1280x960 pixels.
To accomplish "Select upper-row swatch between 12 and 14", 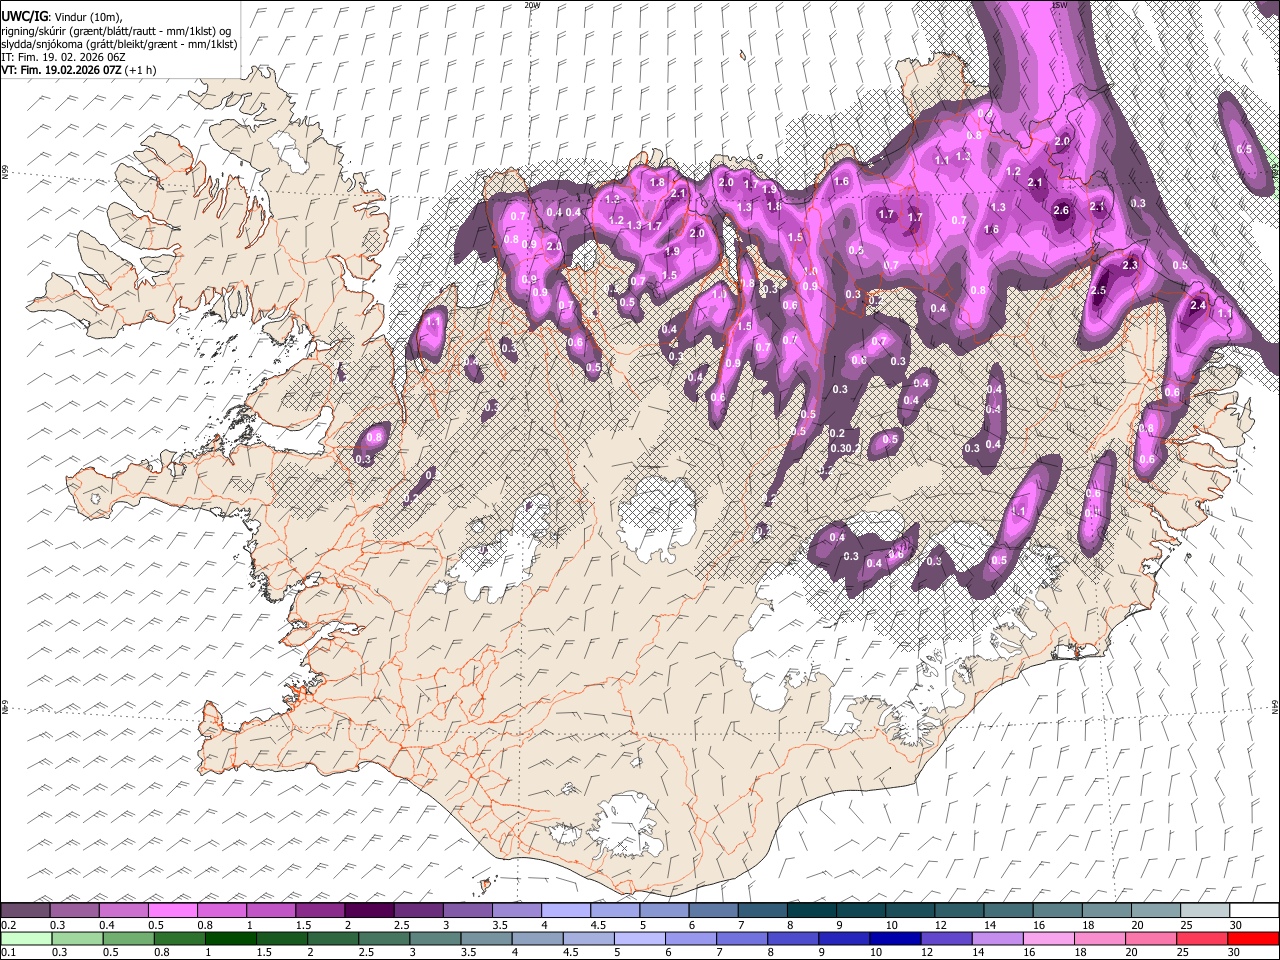I will click(959, 911).
